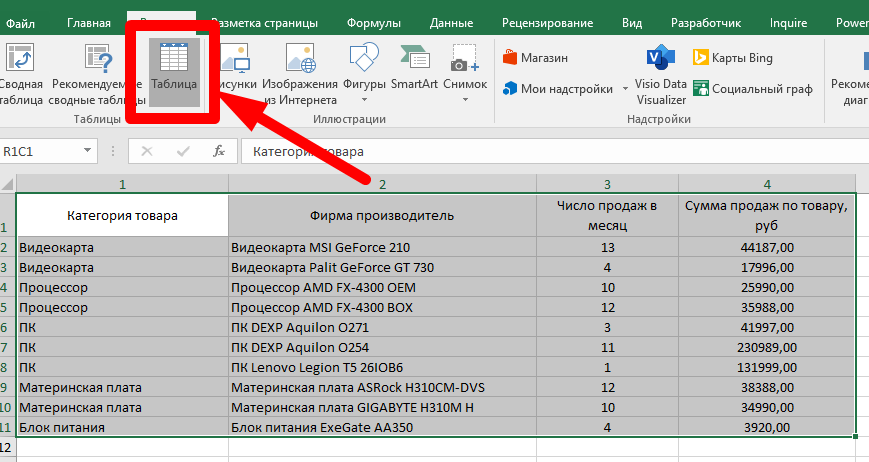Launch Visio Data Visualizer

coord(661,73)
